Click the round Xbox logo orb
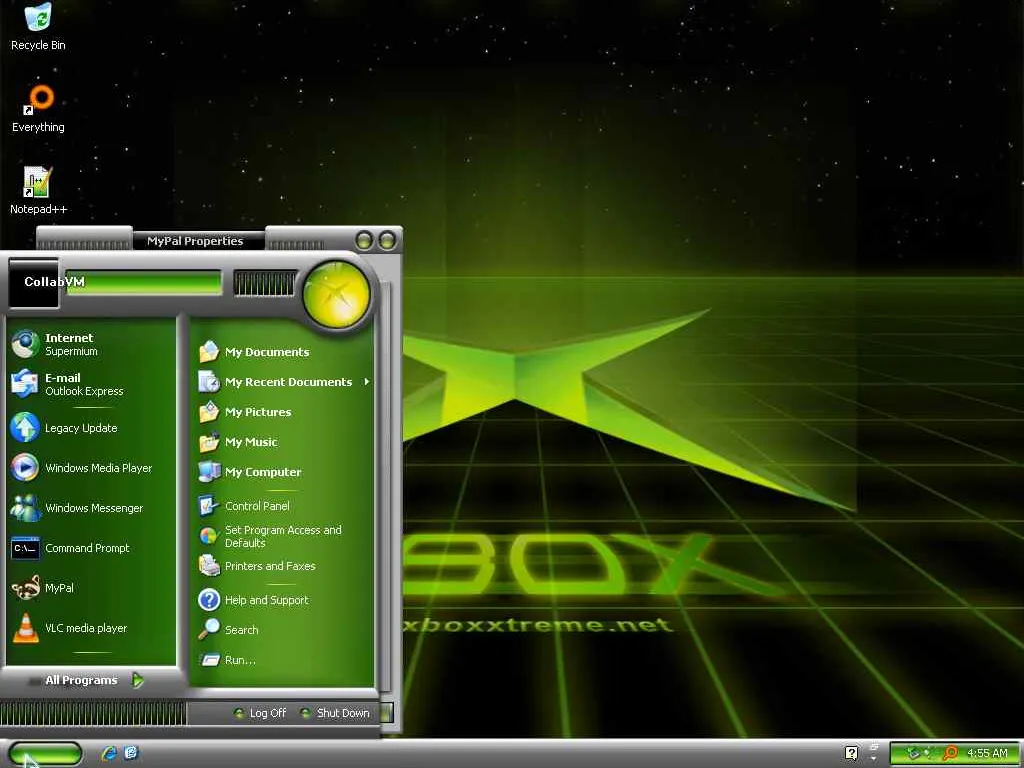This screenshot has height=768, width=1024. tap(336, 294)
